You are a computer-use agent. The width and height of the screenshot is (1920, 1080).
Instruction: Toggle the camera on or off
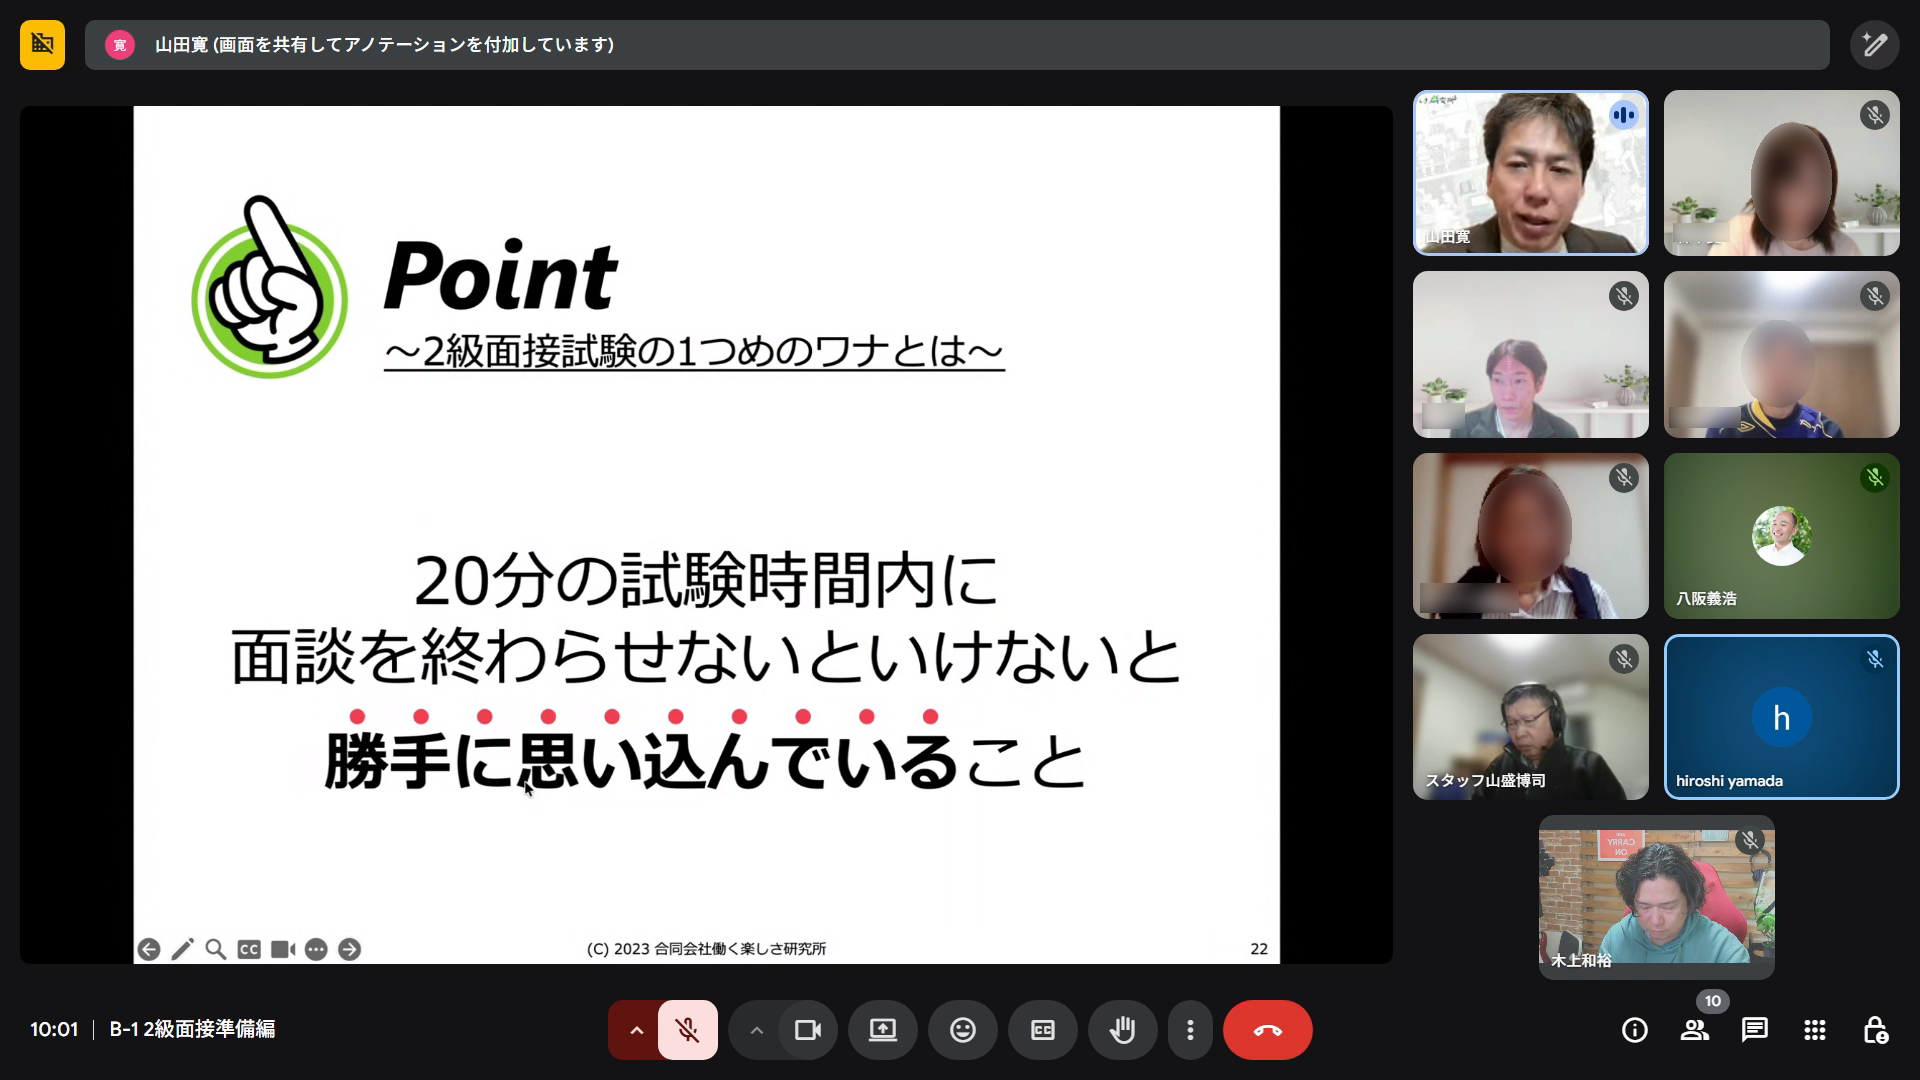pos(807,1030)
